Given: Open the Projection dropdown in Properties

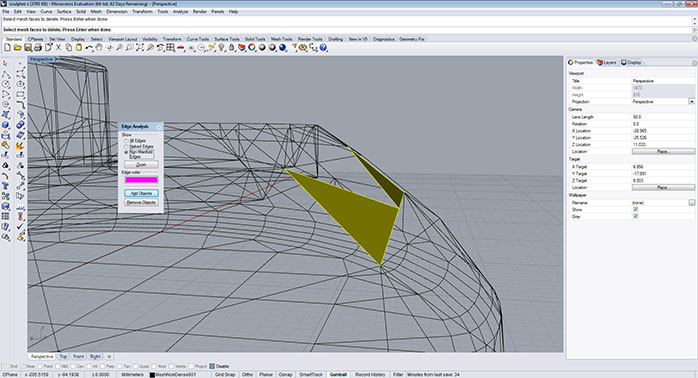Looking at the screenshot, I should (691, 102).
